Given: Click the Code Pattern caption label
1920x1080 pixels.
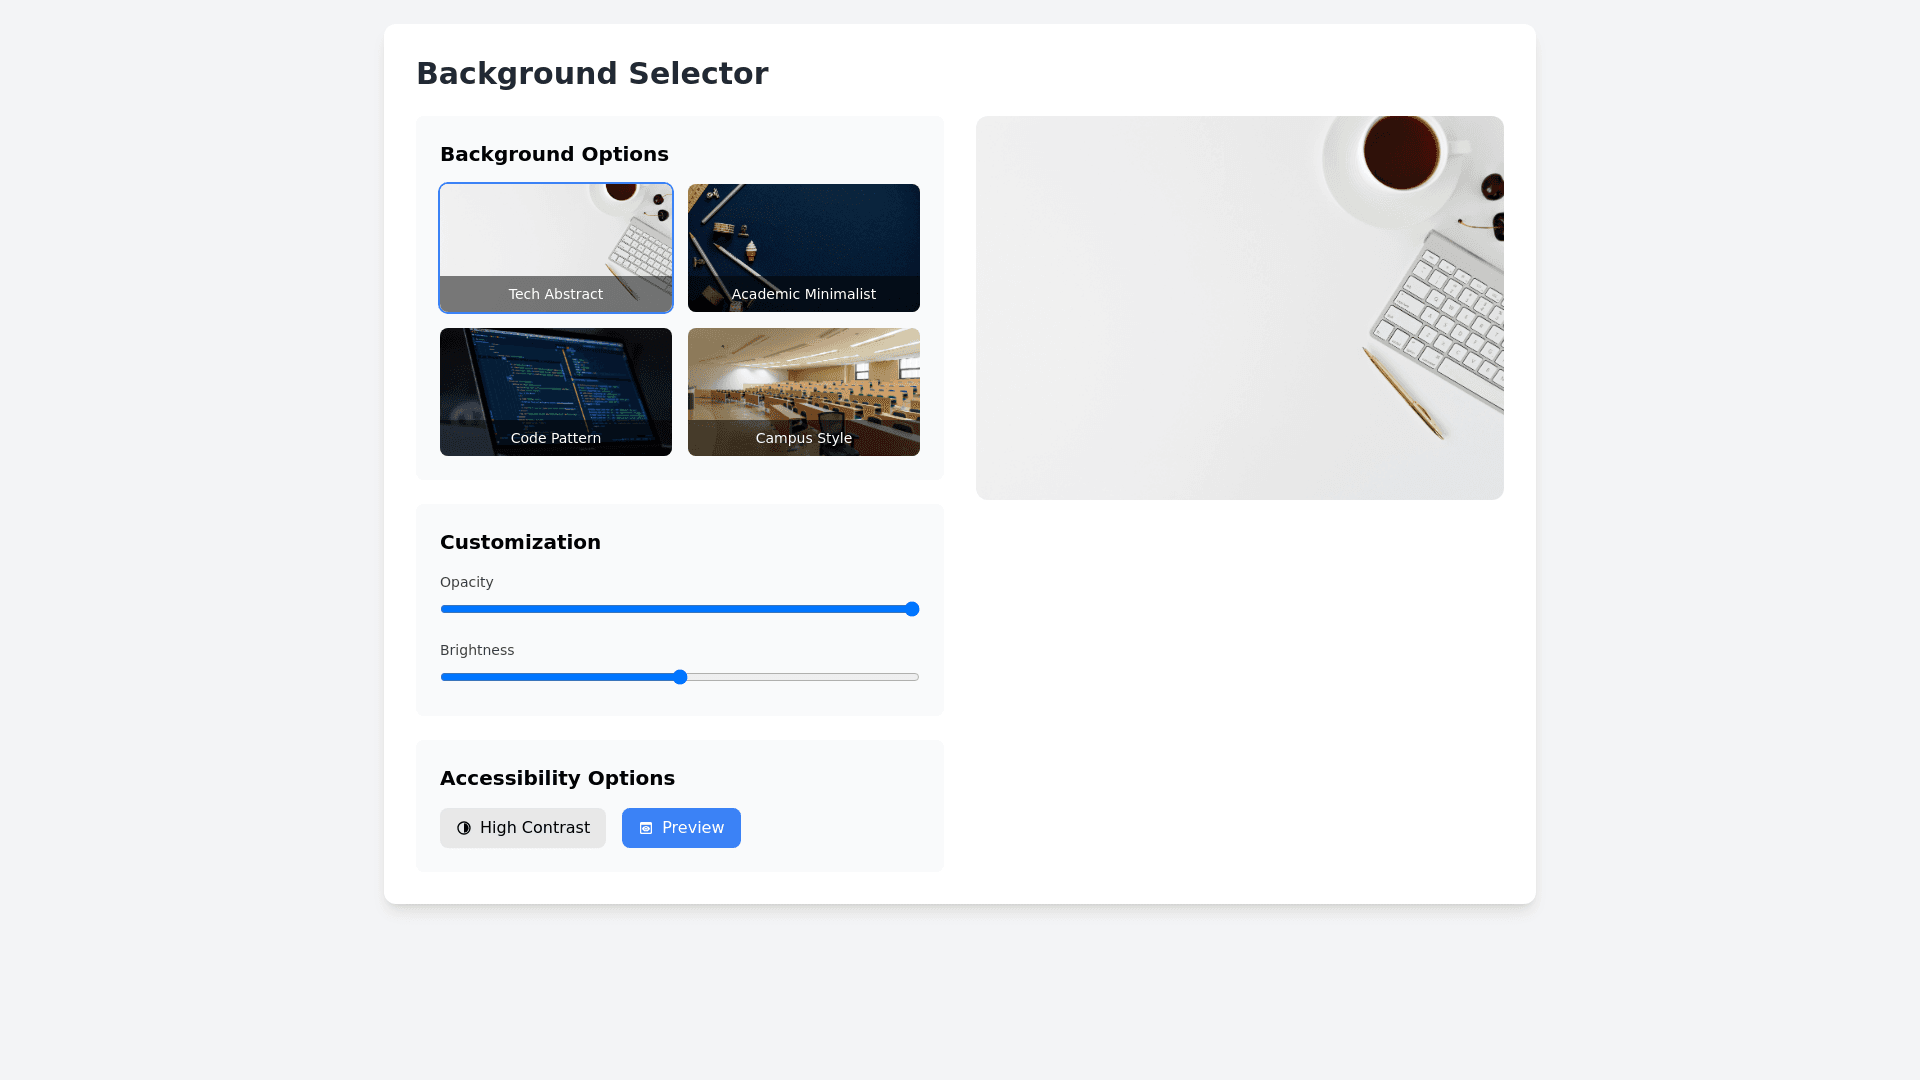Looking at the screenshot, I should [x=555, y=438].
